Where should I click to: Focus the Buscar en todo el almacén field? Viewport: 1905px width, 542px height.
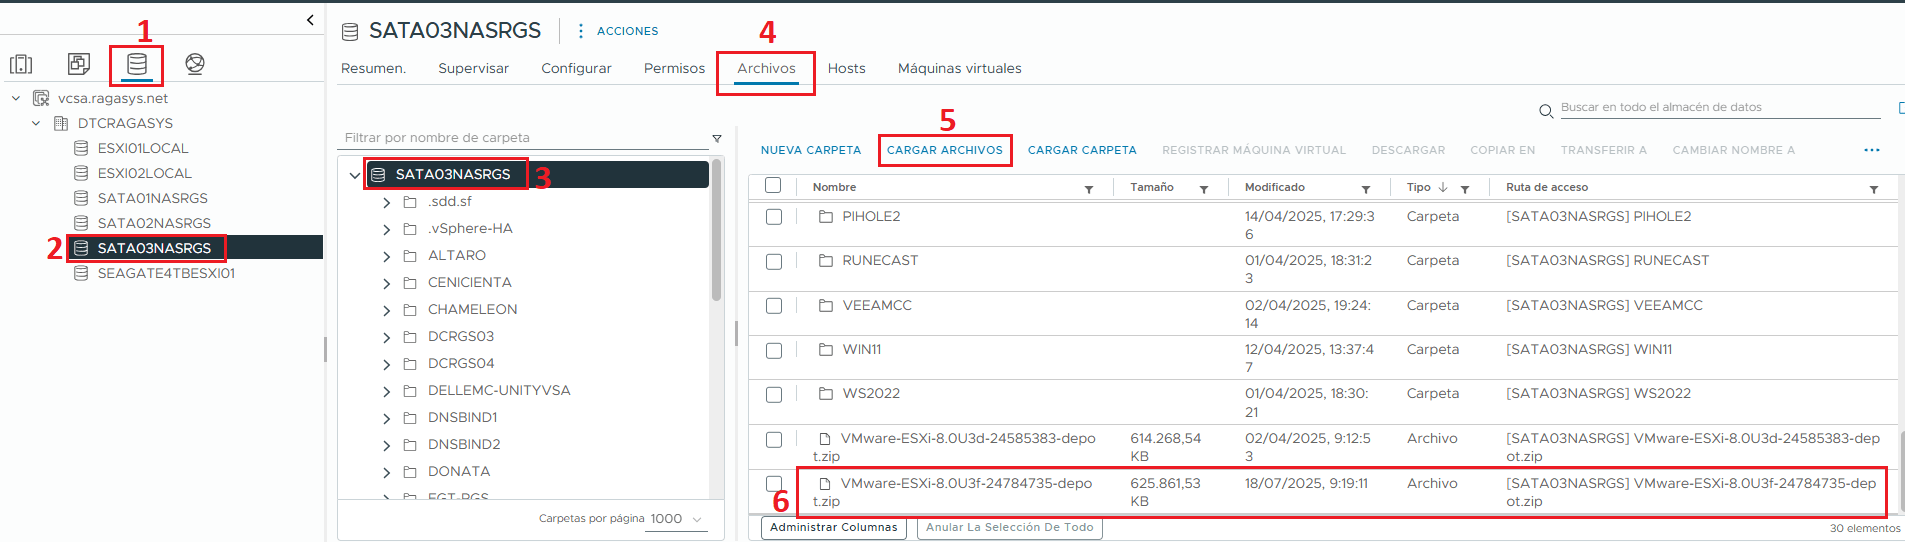[x=1720, y=108]
